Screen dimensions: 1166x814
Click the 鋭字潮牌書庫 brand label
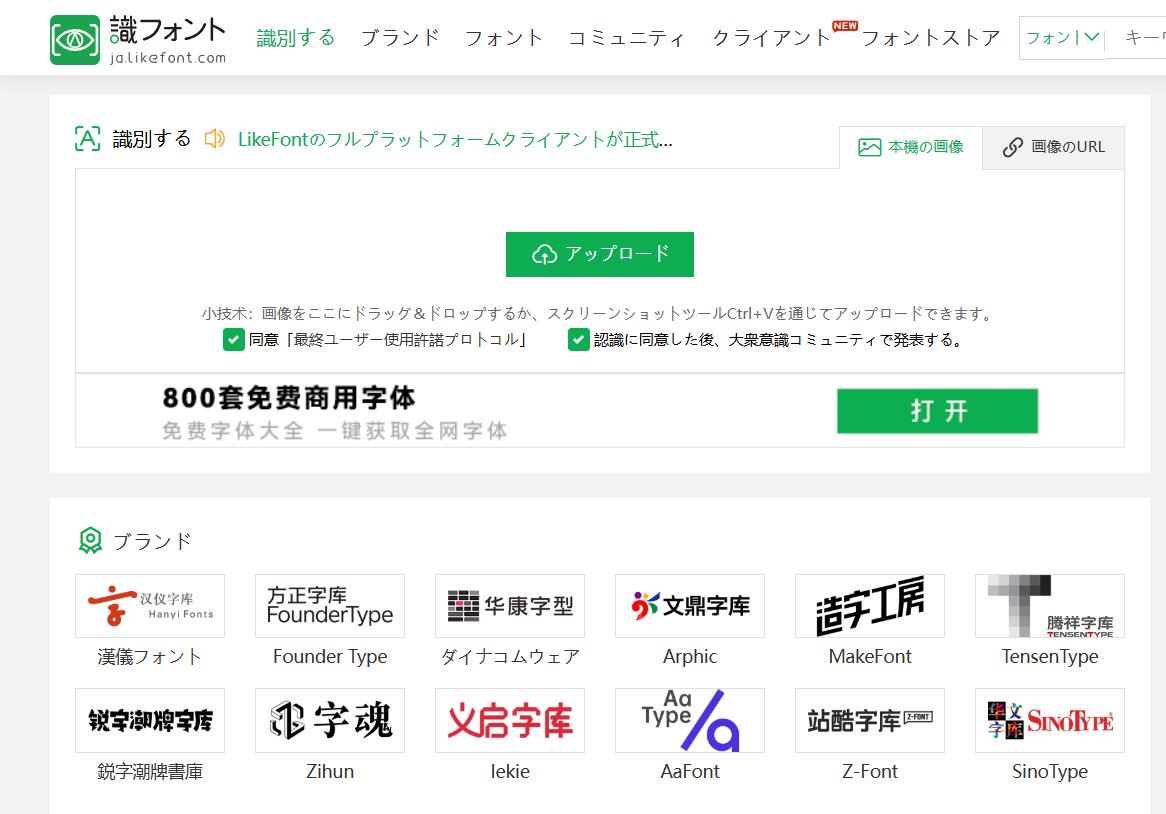pos(150,772)
